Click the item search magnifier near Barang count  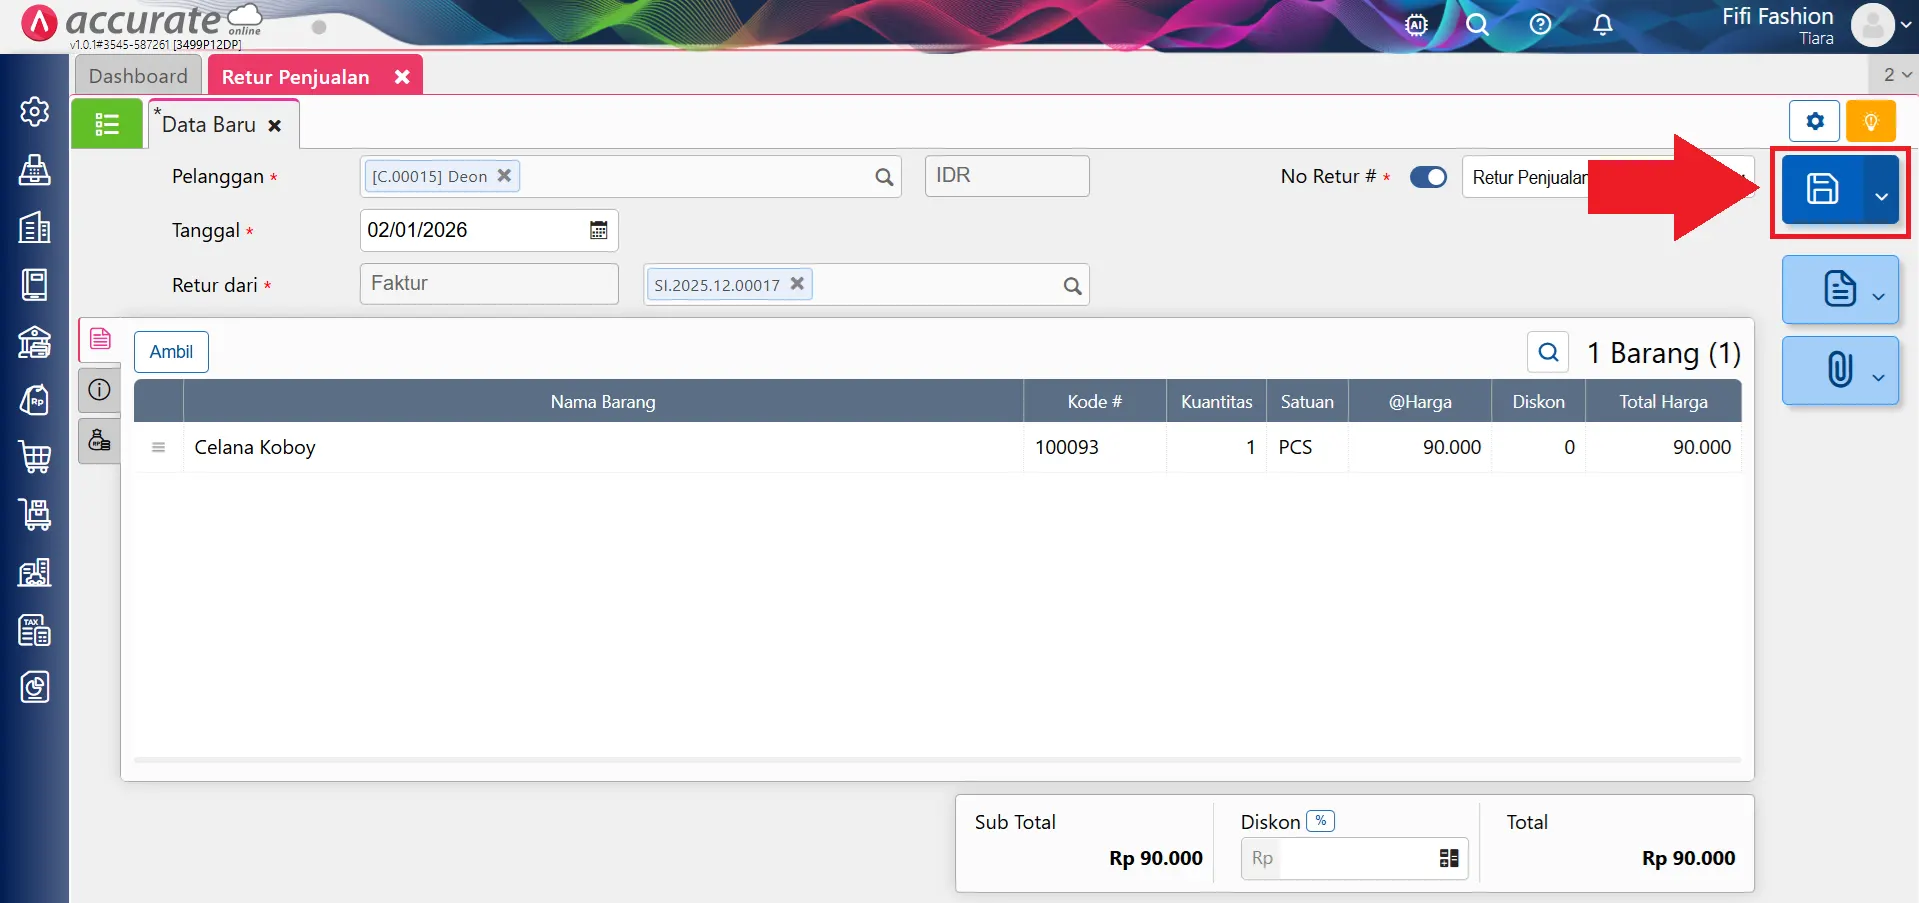[x=1547, y=352]
